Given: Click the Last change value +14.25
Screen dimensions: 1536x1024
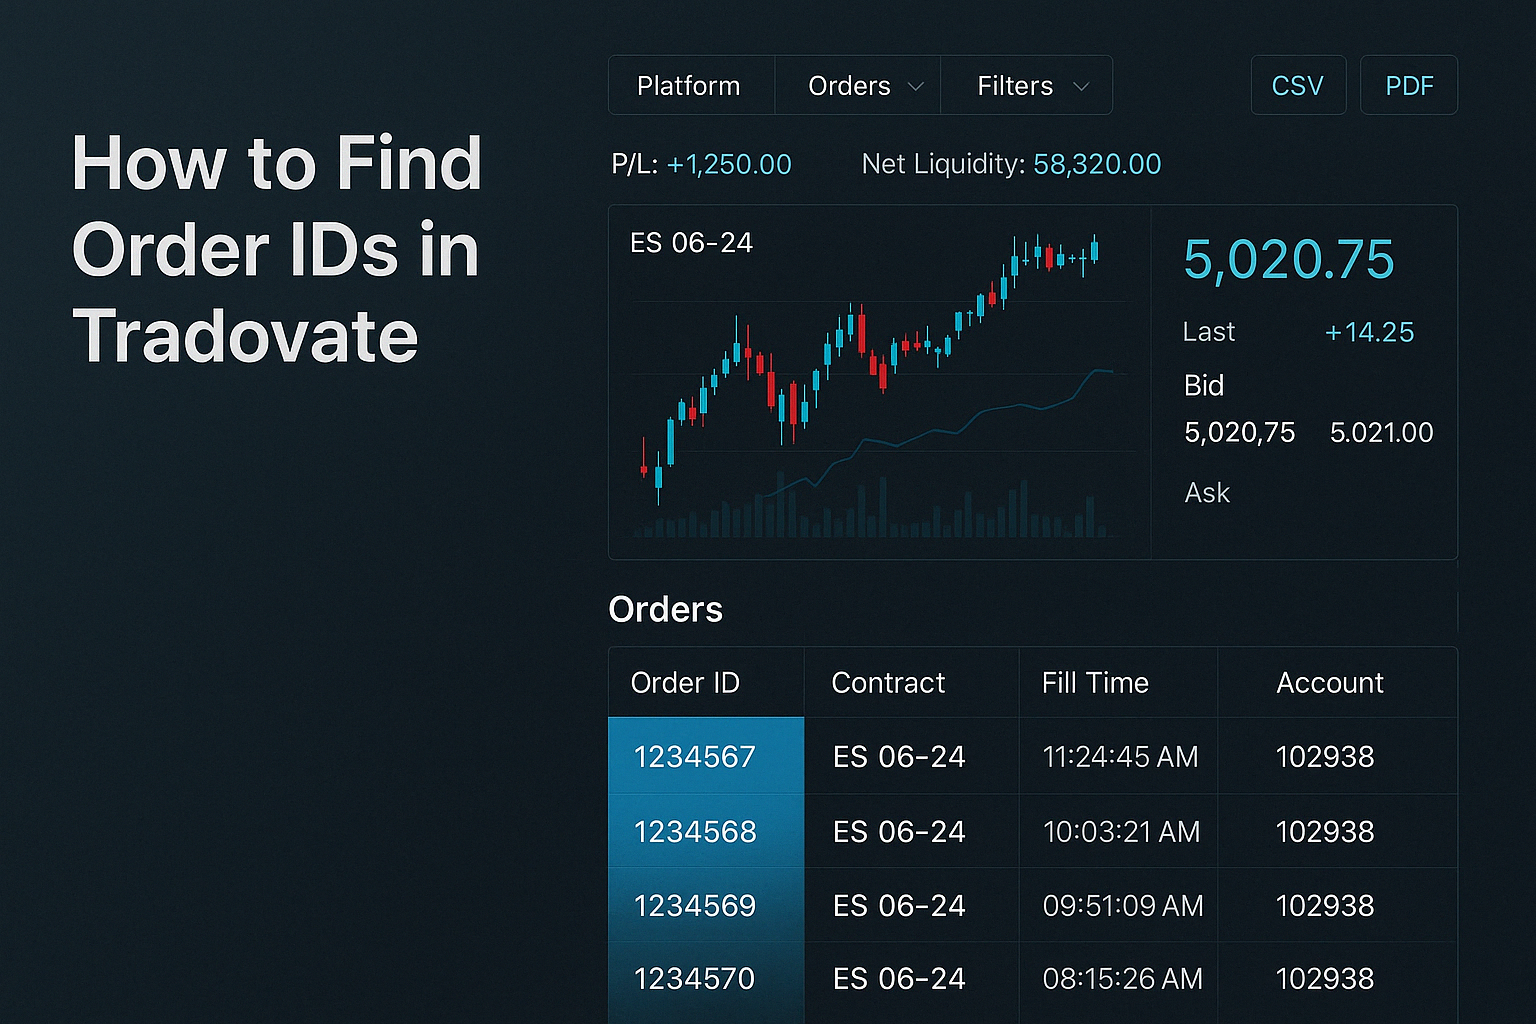Looking at the screenshot, I should pos(1369,332).
